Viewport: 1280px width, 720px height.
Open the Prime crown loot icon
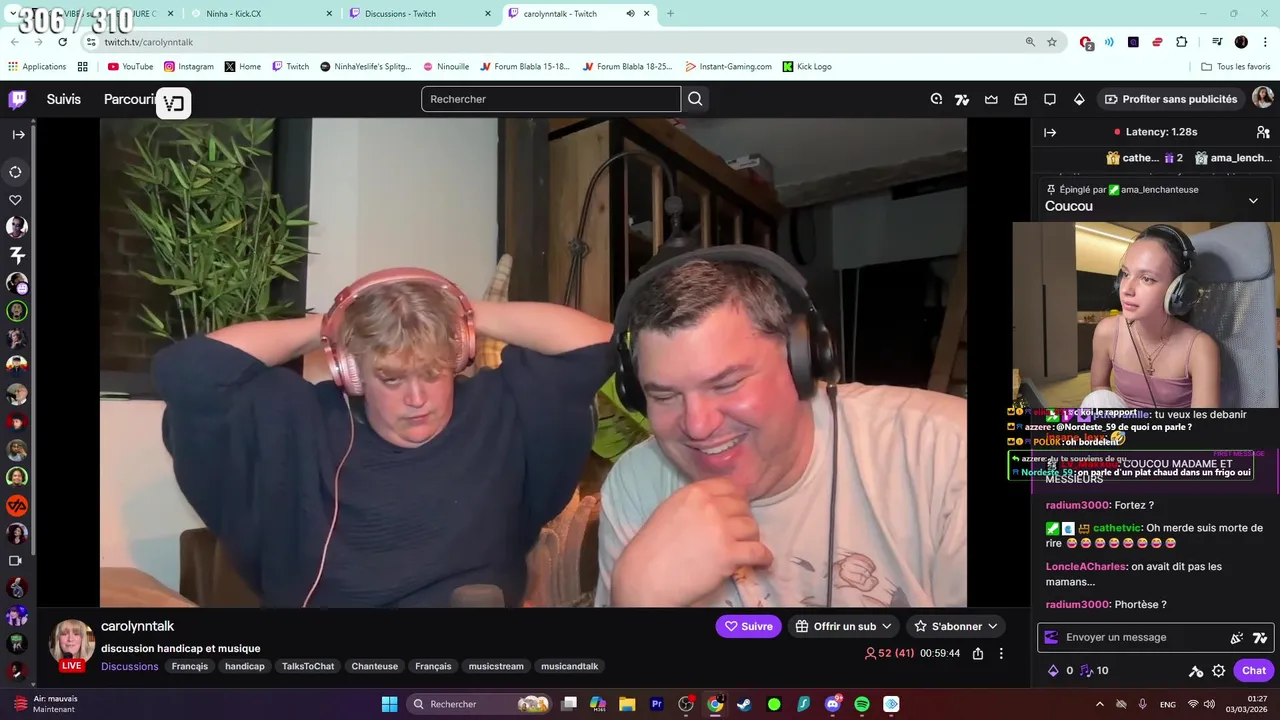[x=991, y=99]
